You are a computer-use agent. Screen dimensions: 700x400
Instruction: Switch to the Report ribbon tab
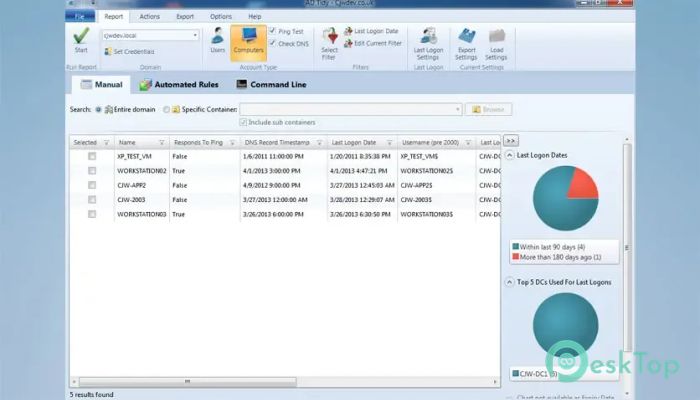tap(114, 17)
